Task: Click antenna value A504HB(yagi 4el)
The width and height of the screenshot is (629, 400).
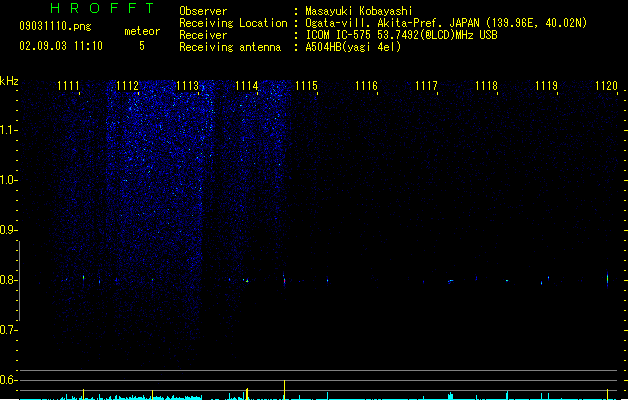Action: pyautogui.click(x=353, y=47)
